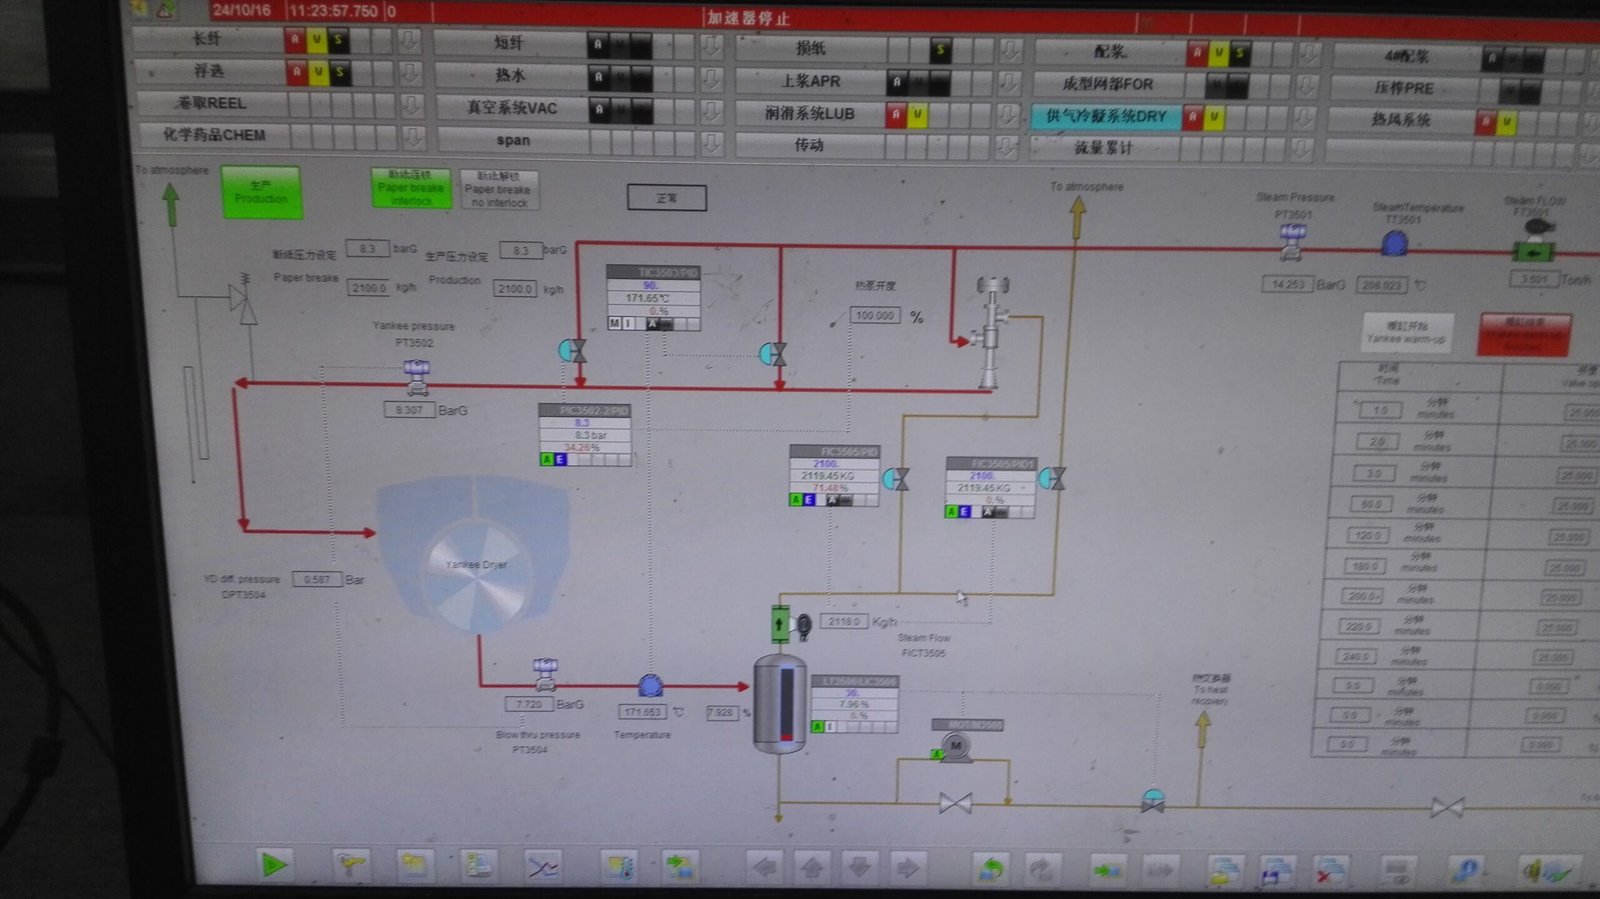Screen dimensions: 1600x899
Task: Expand the down arrow beside 真空系统VAC
Action: point(711,109)
